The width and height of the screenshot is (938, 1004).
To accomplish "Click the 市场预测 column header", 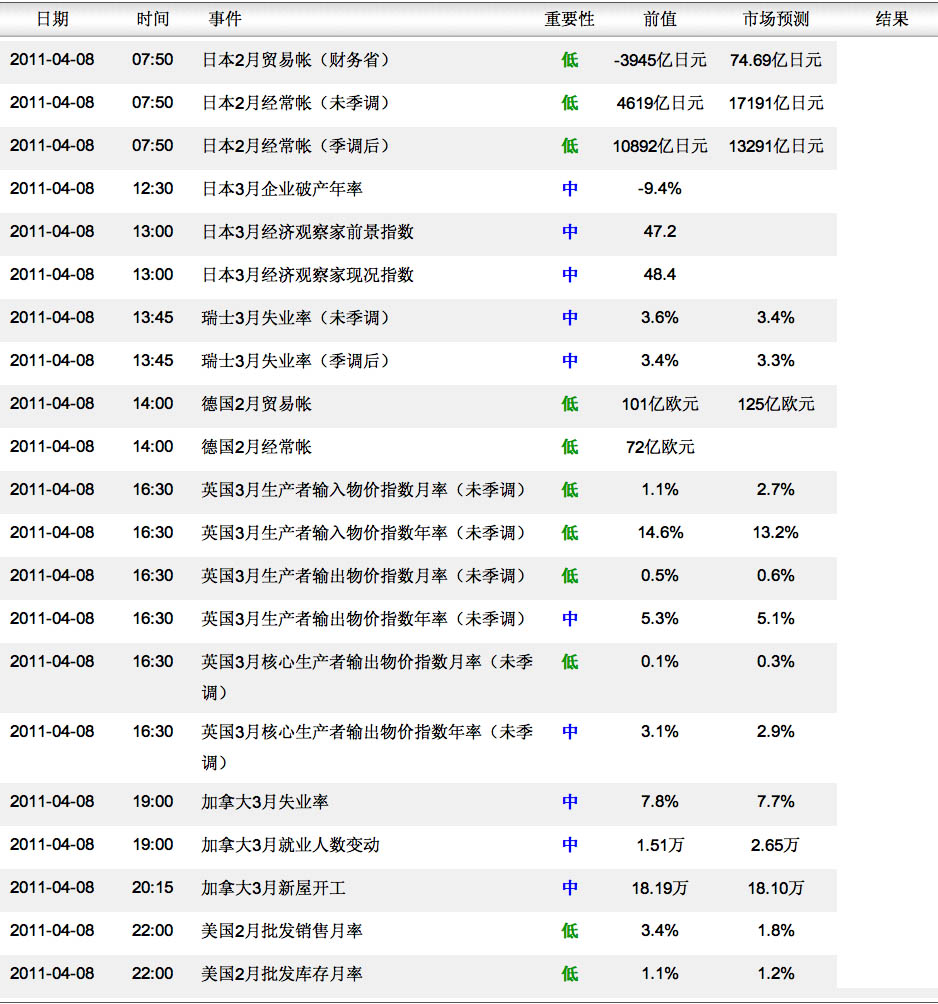I will (775, 19).
